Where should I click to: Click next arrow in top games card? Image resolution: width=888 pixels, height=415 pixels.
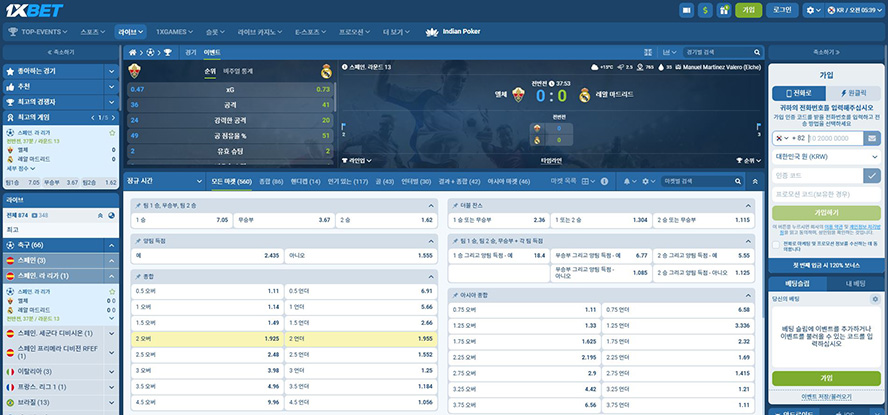tap(113, 117)
